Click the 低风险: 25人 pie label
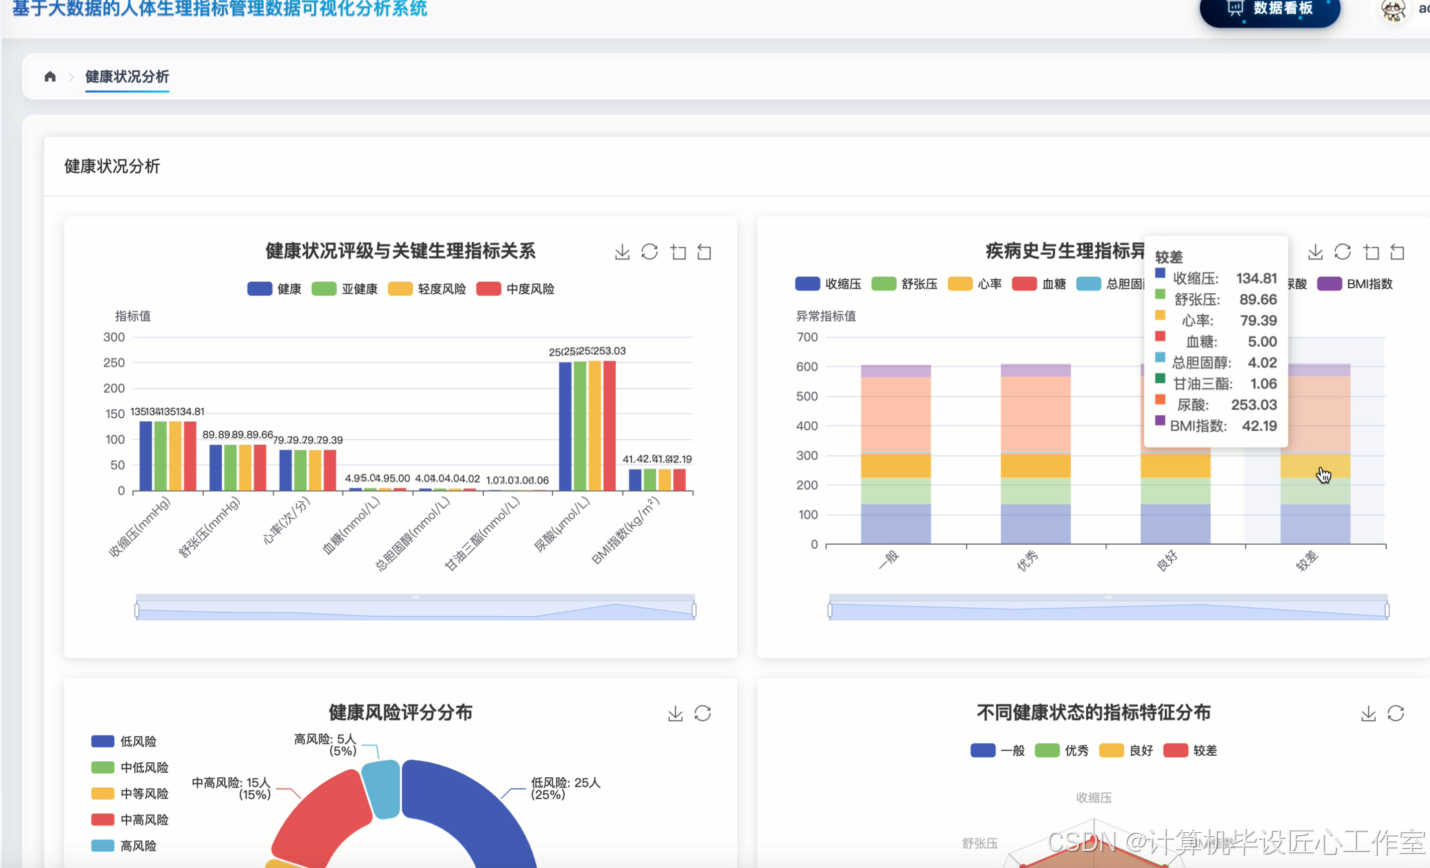 [565, 789]
